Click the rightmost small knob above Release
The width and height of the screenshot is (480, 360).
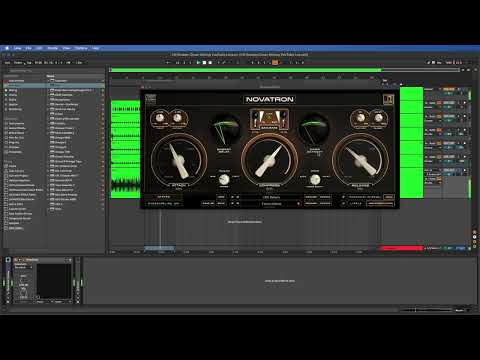378,118
